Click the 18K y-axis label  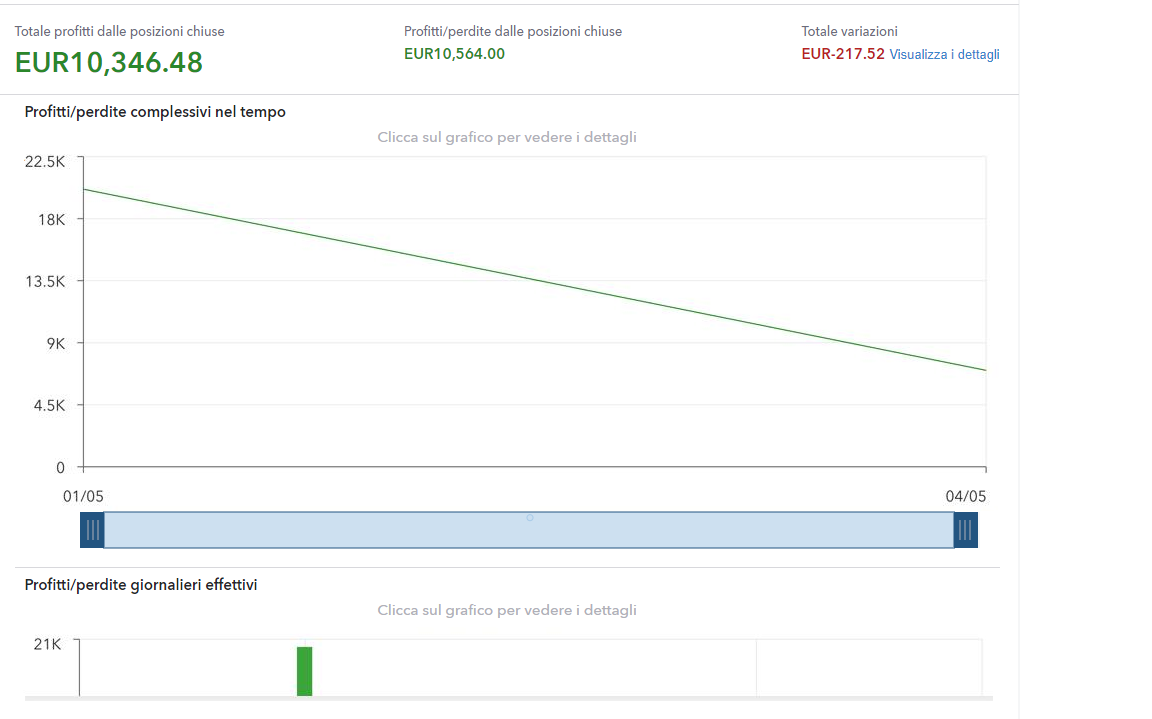[51, 220]
